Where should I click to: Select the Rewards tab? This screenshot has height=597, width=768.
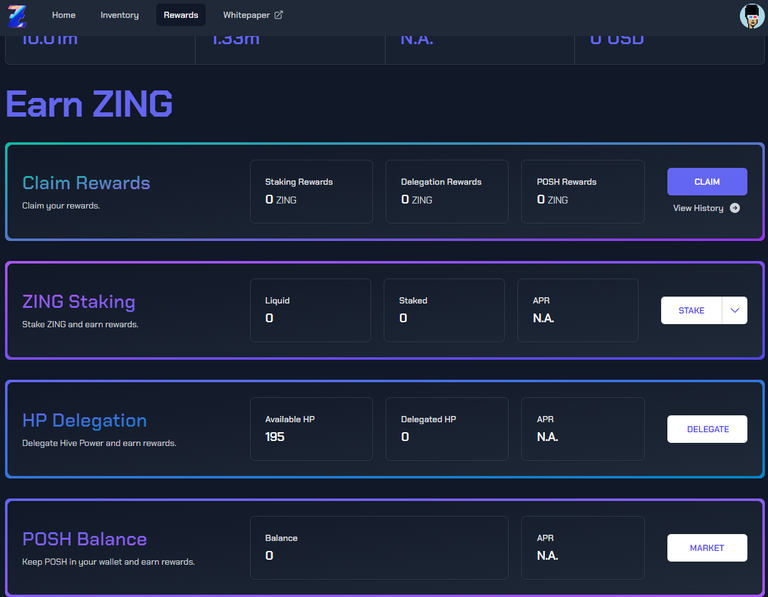tap(181, 15)
